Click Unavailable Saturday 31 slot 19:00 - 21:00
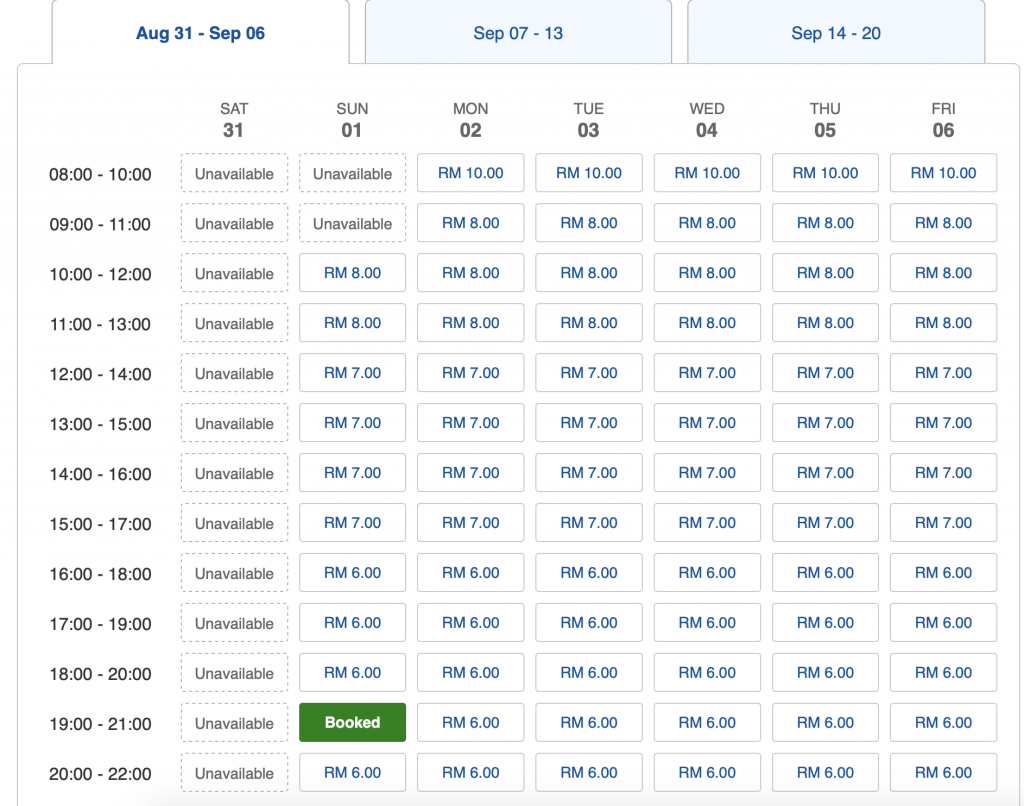 click(234, 722)
